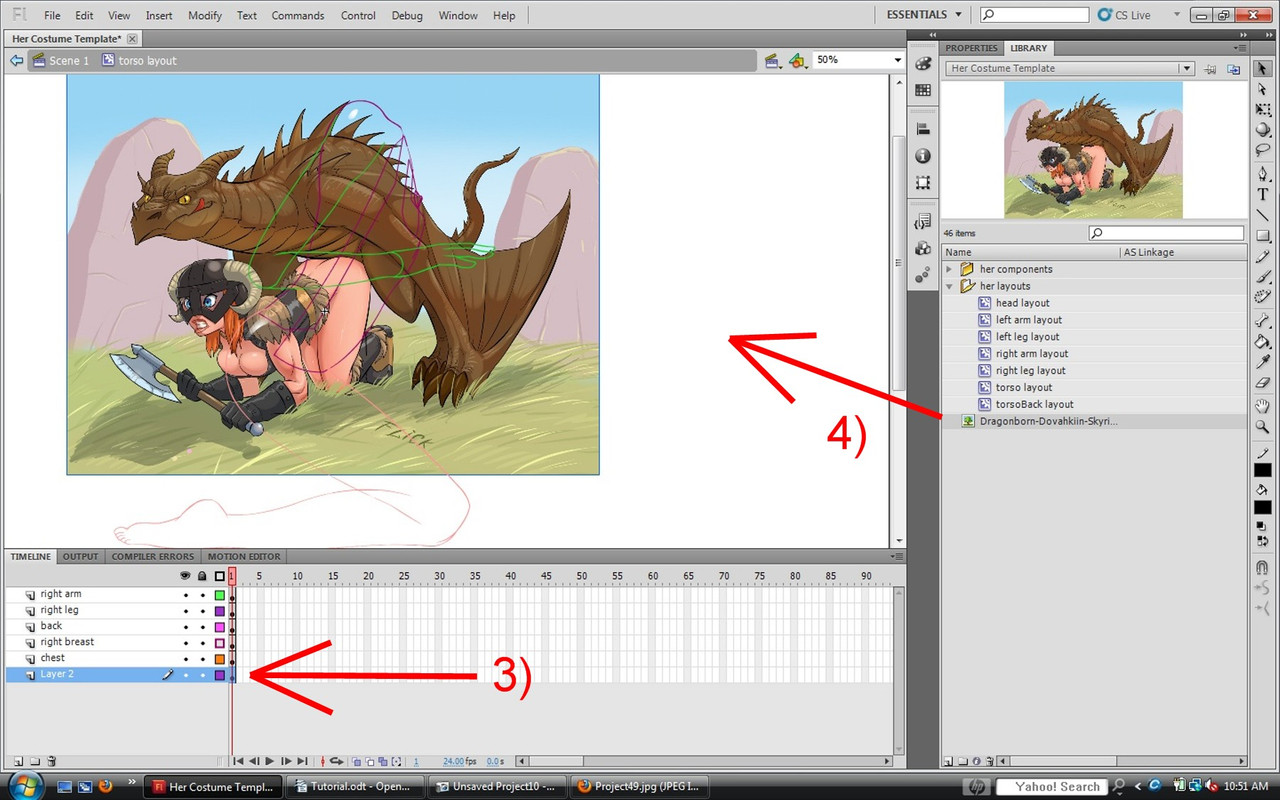The width and height of the screenshot is (1280, 800).
Task: Open the Info panel icon
Action: (x=923, y=156)
